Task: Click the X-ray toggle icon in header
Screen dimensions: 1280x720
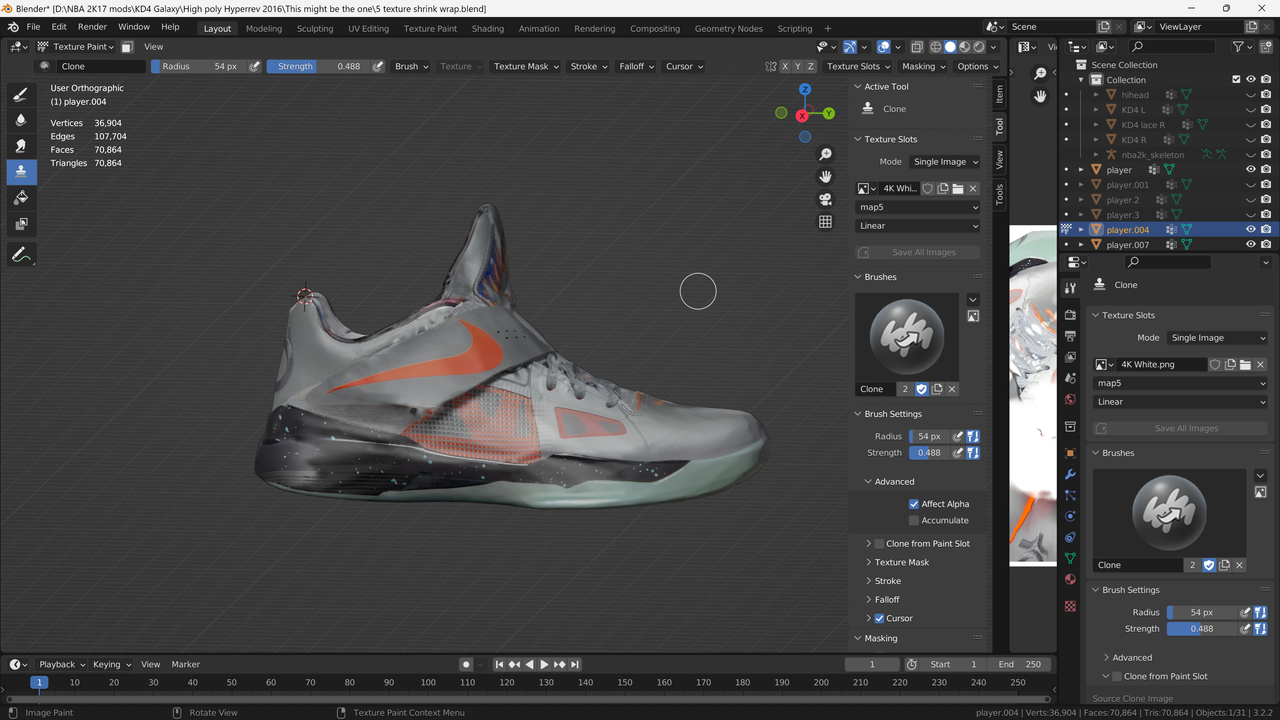Action: click(917, 47)
